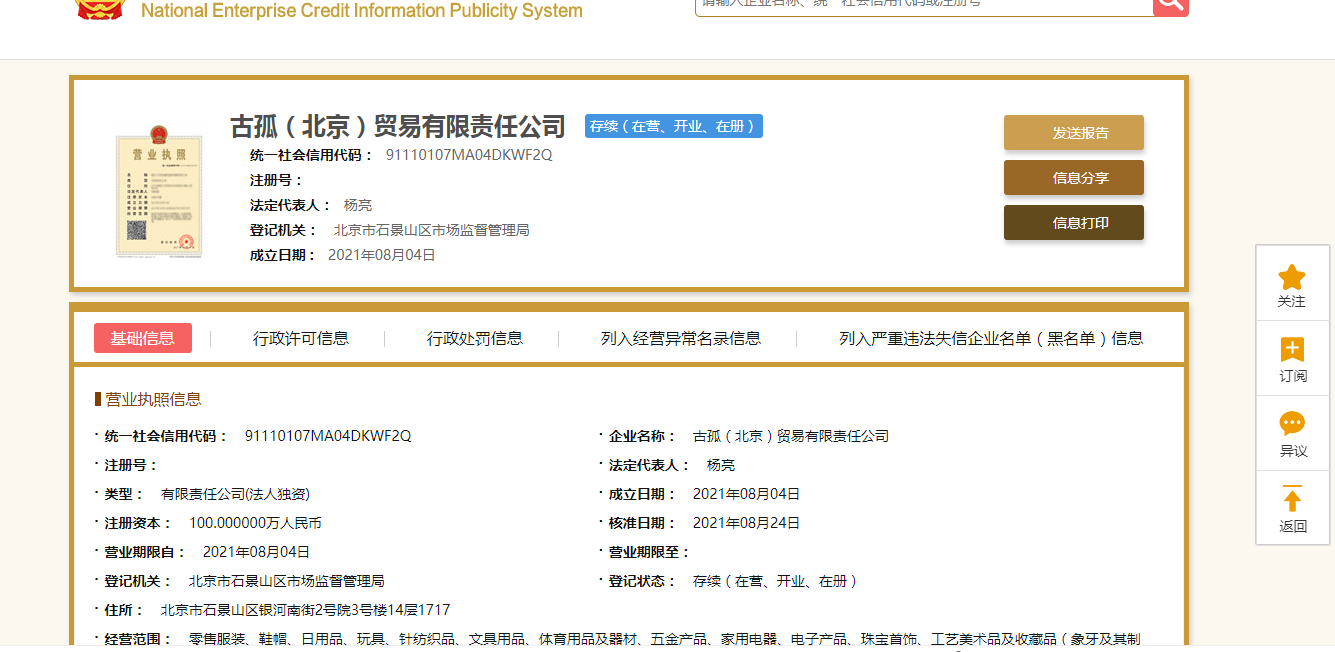Viewport: 1335px width, 652px height.
Task: Click the header 登记机关 authority value
Action: click(x=432, y=230)
